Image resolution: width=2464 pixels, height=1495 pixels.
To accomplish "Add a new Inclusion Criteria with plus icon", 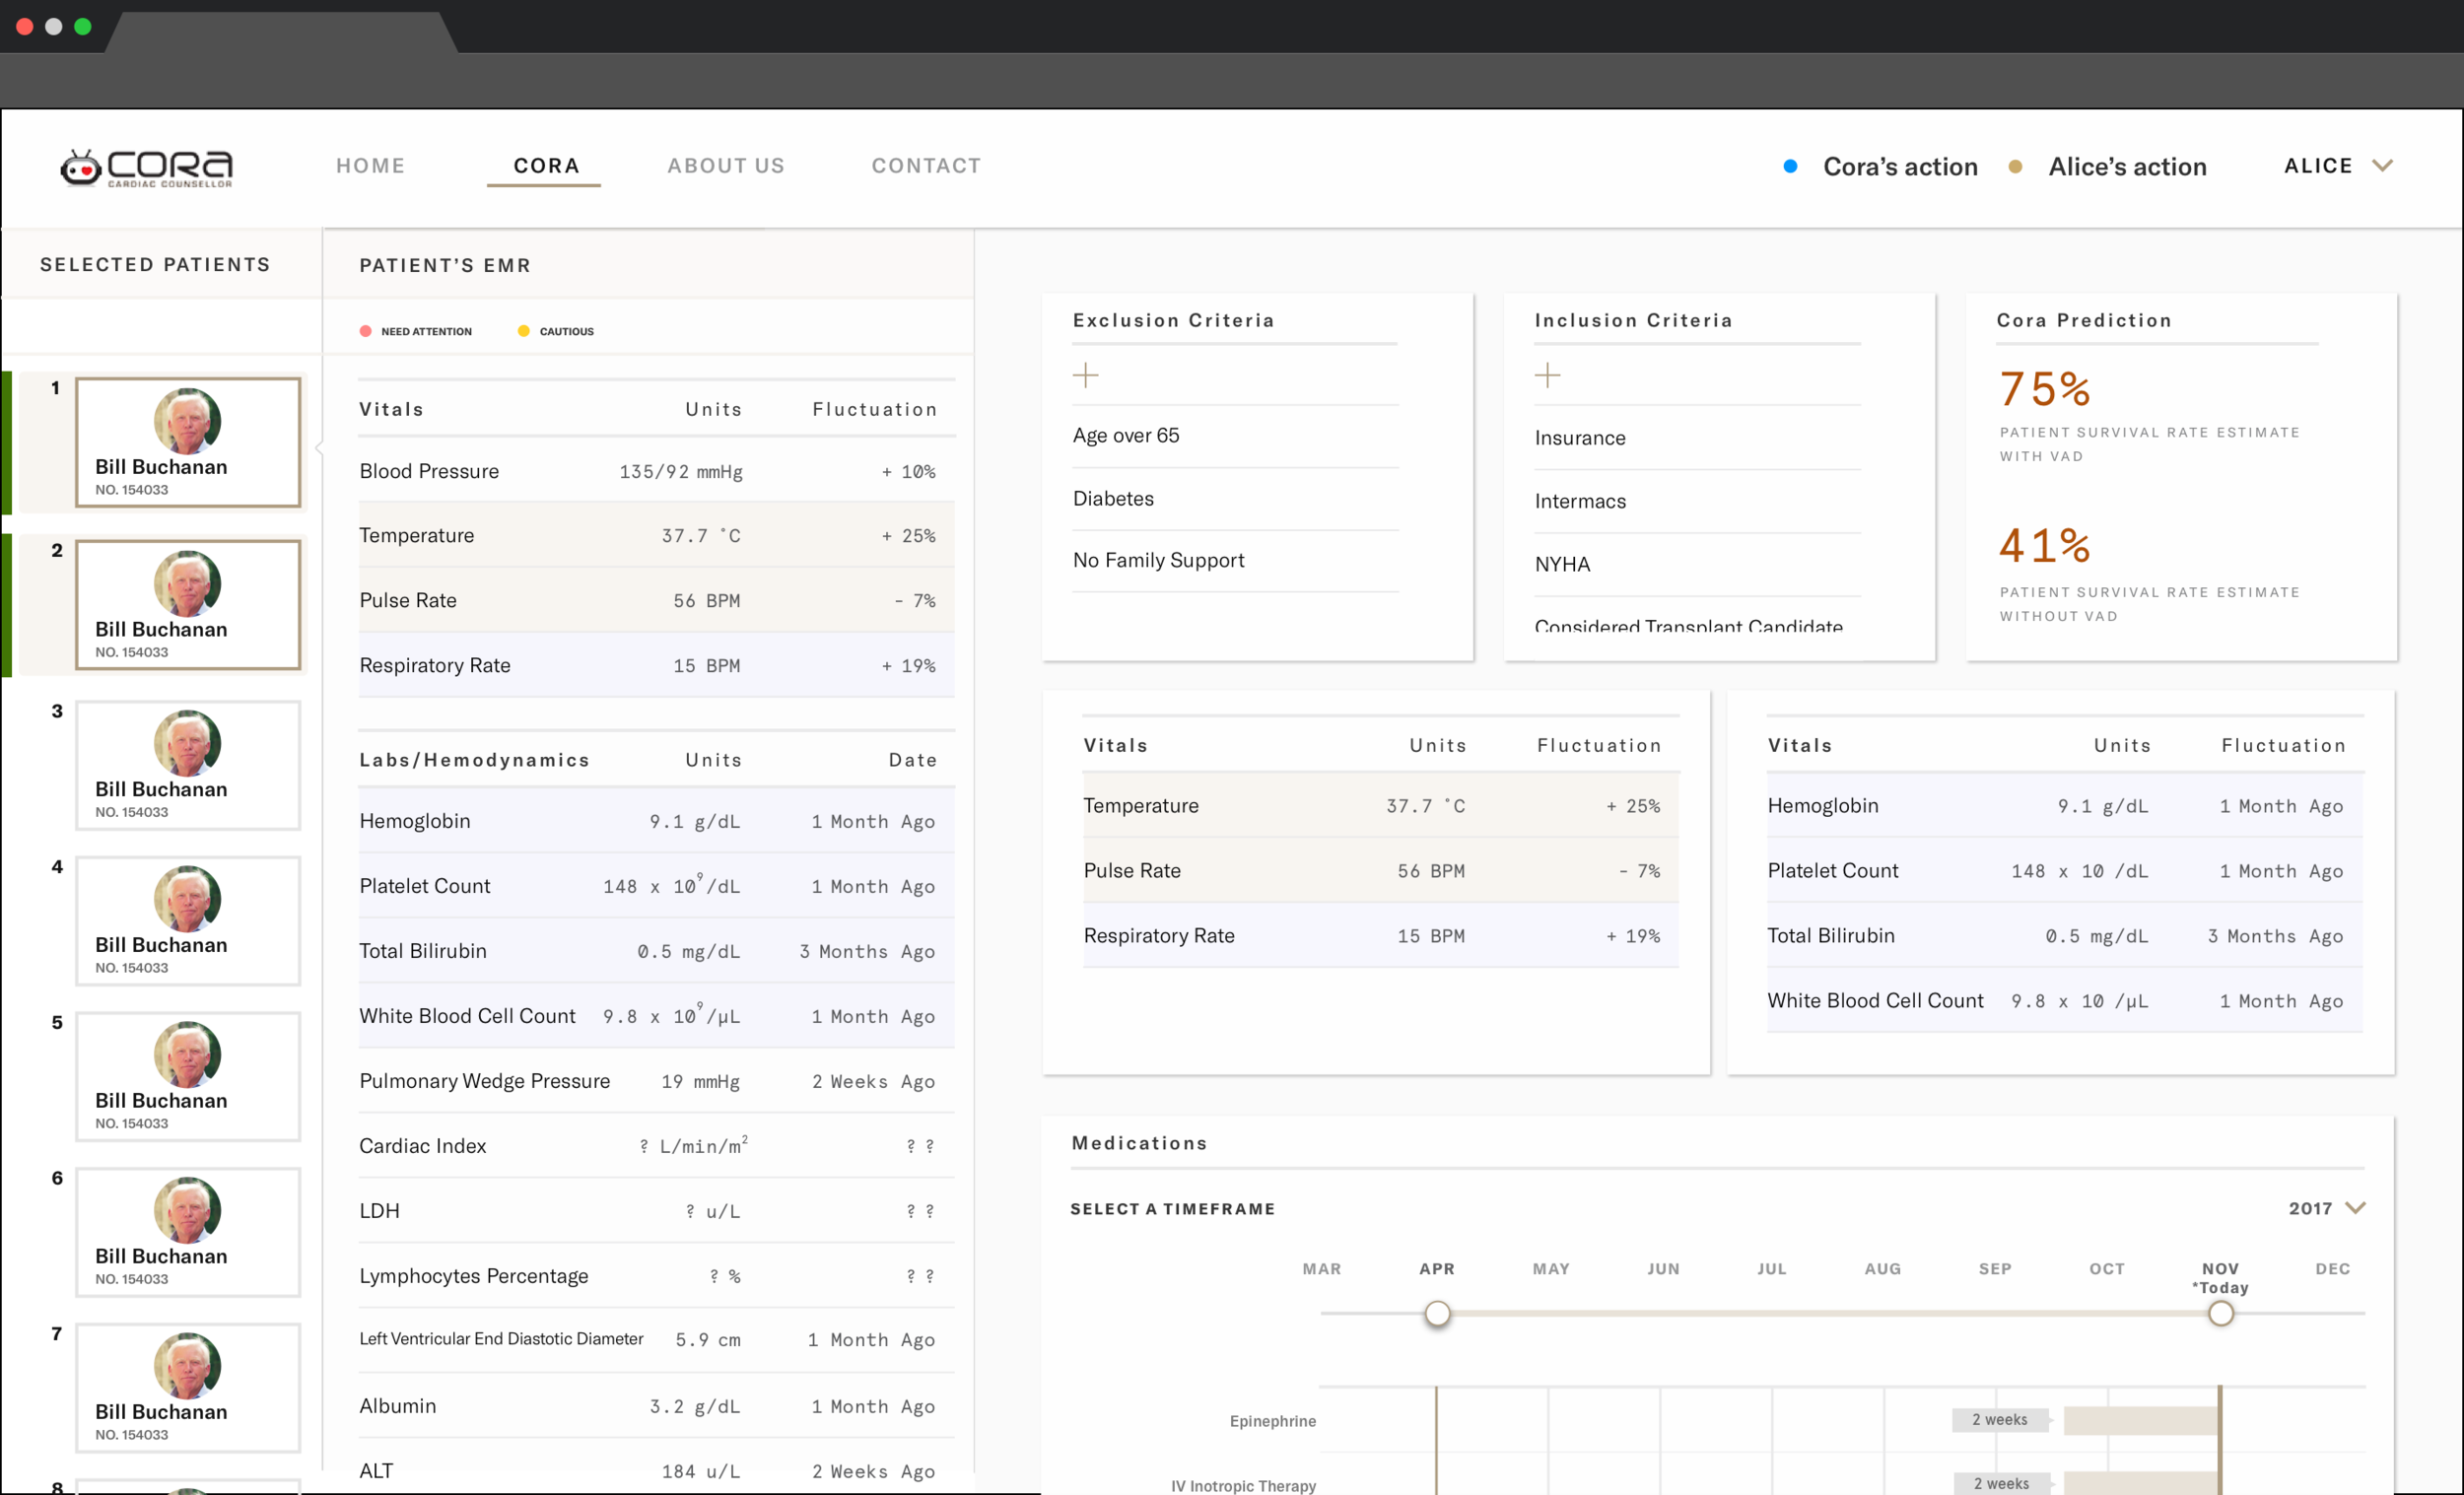I will coord(1547,376).
